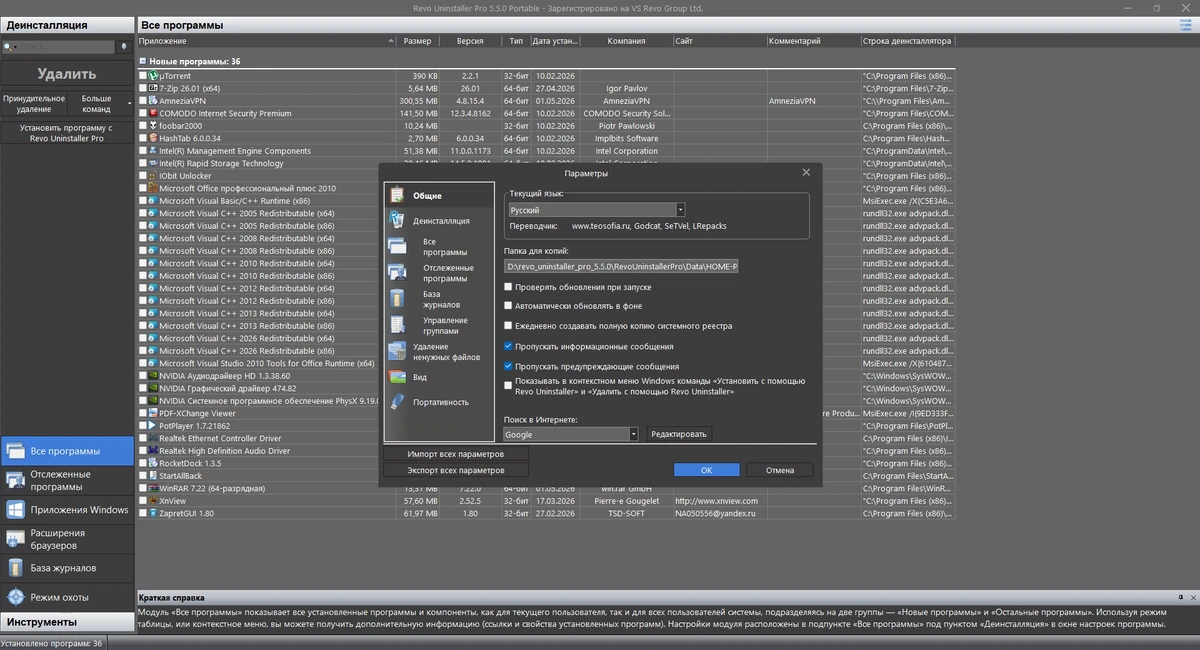
Task: Open the hamburger menu icon at the top right
Action: point(1187,24)
